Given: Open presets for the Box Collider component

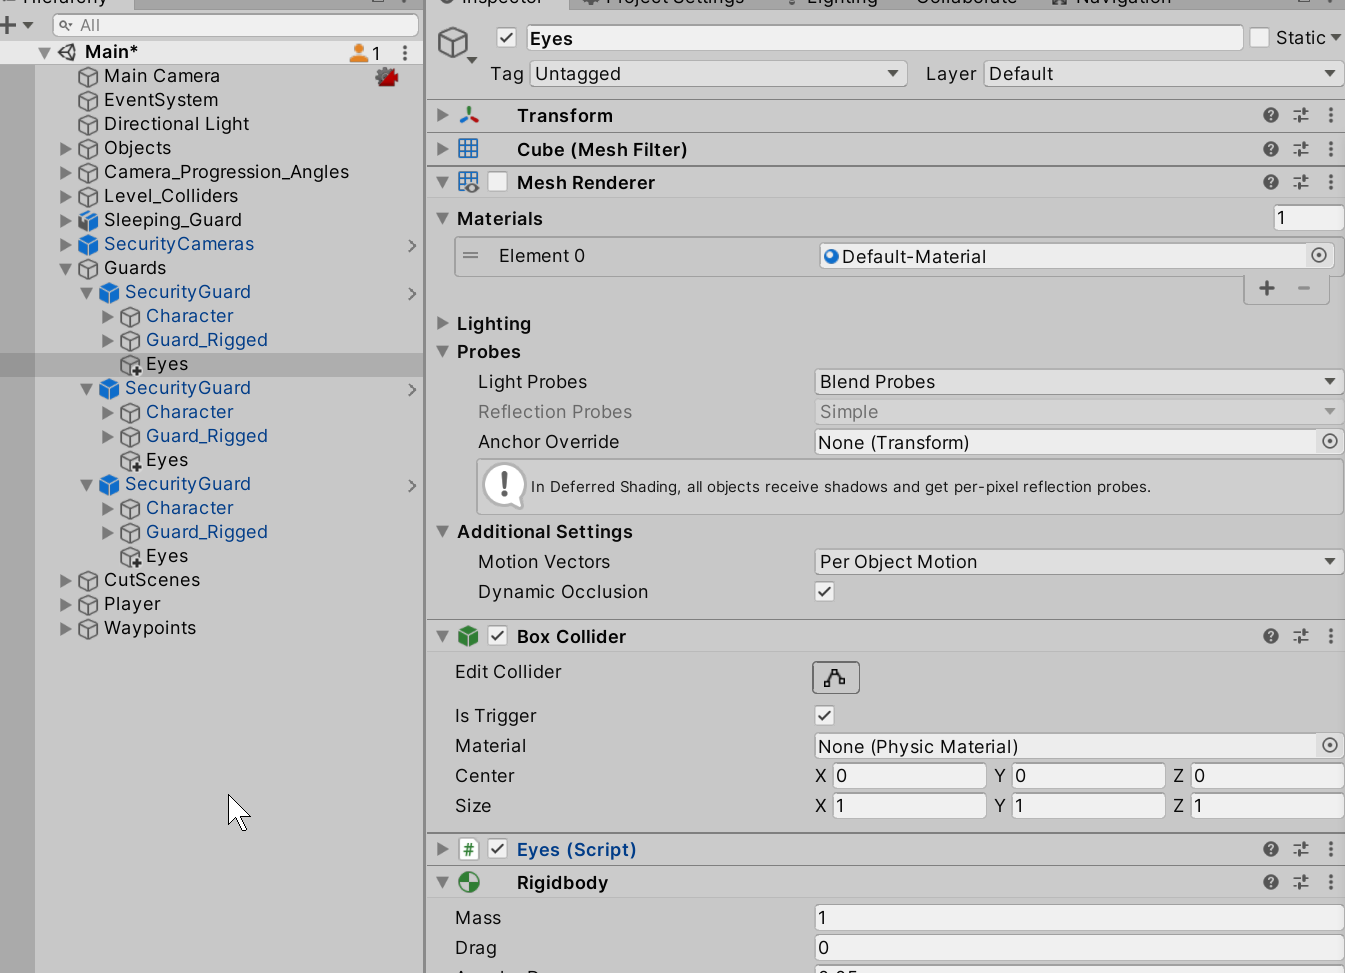Looking at the screenshot, I should [1301, 636].
